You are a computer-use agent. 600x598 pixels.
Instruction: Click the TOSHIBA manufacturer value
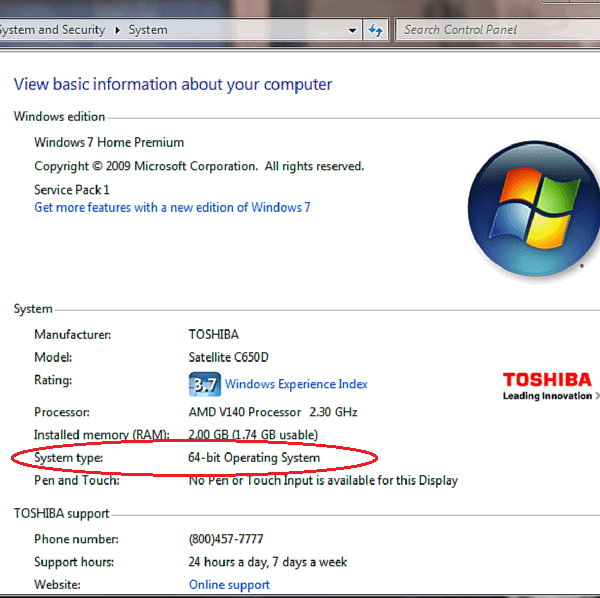(214, 334)
